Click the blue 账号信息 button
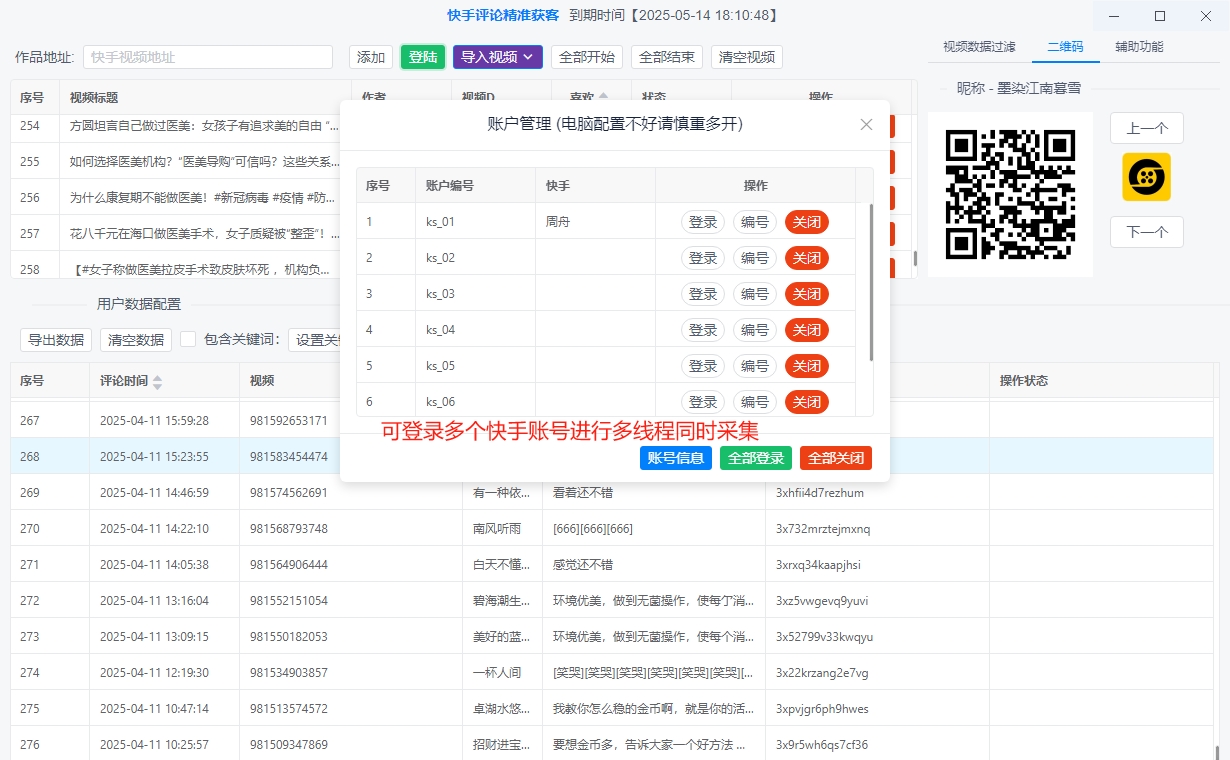This screenshot has width=1230, height=760. 676,457
